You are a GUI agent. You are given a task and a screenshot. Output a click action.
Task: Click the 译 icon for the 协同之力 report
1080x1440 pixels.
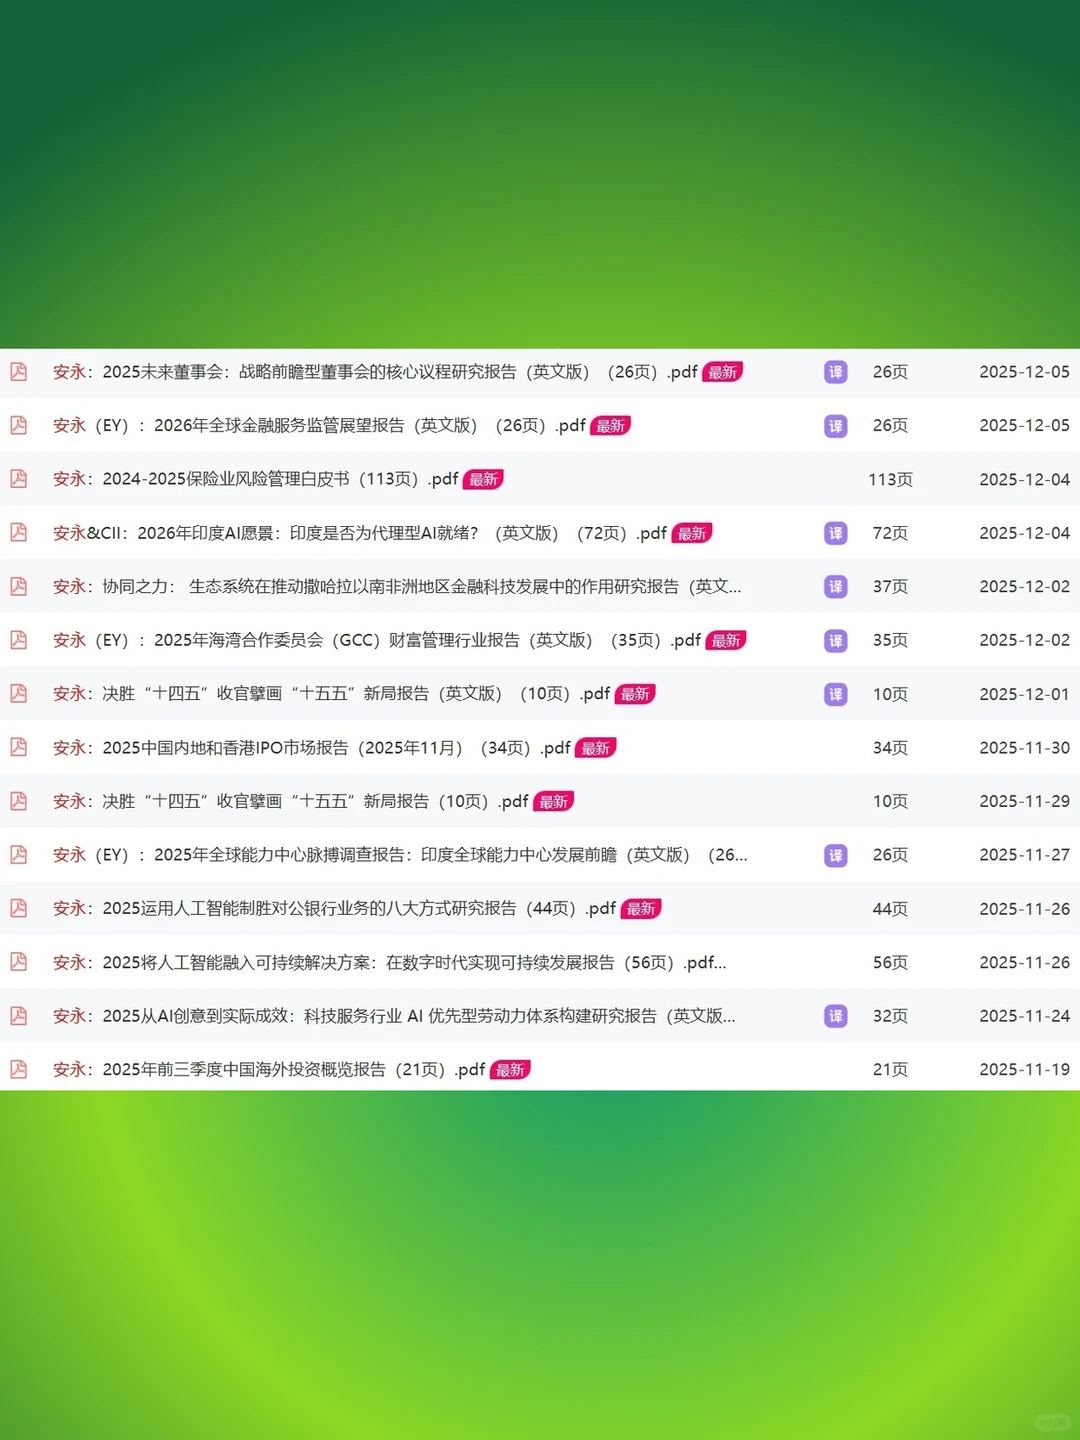835,587
